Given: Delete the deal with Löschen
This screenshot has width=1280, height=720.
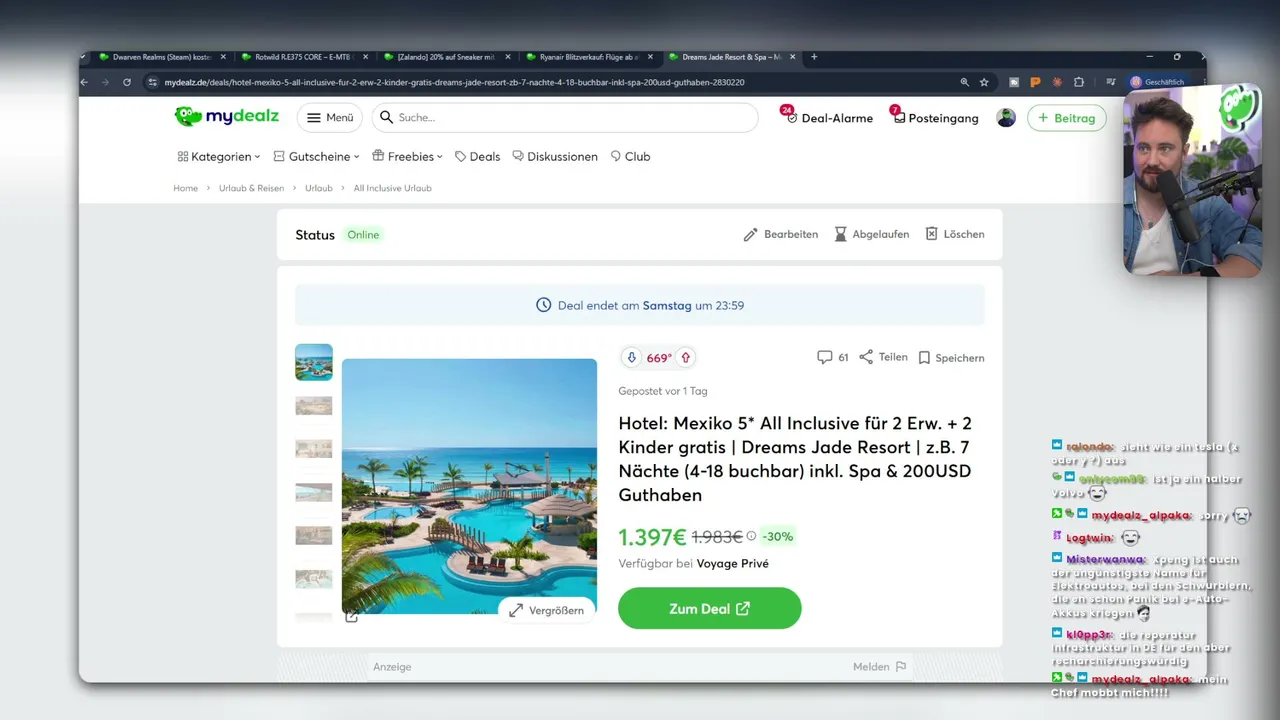Looking at the screenshot, I should coord(955,234).
